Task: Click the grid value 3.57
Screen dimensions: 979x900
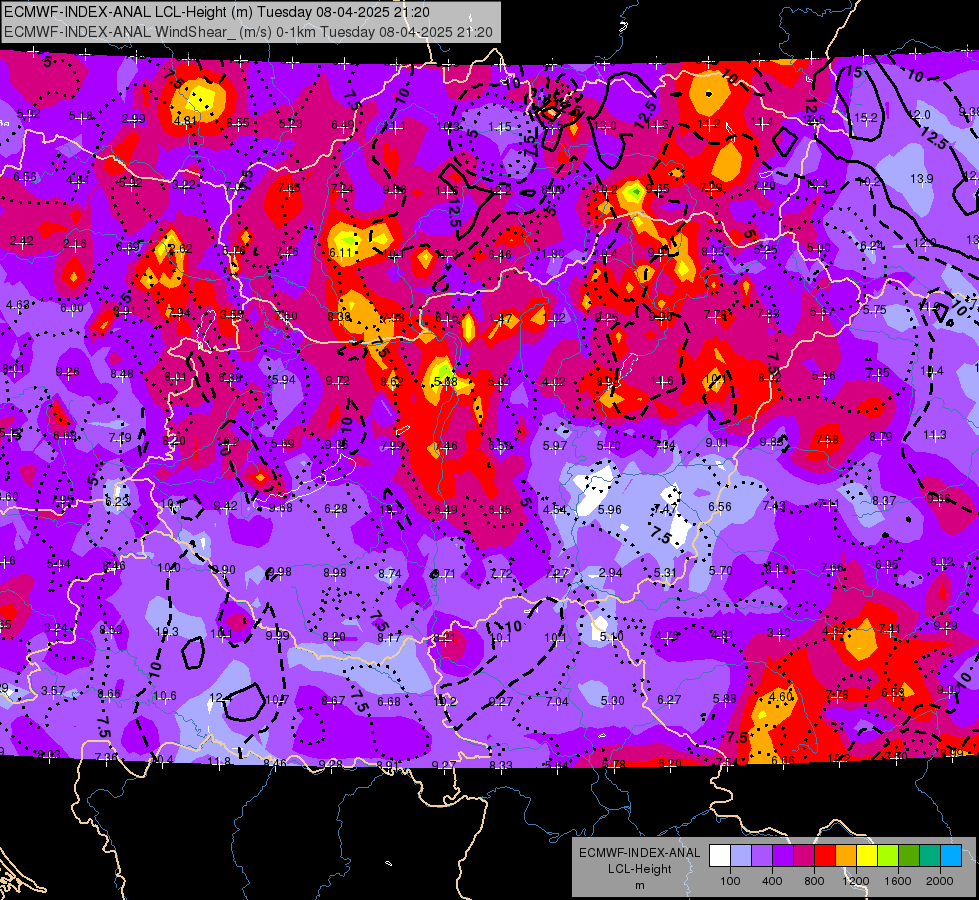Action: click(53, 691)
